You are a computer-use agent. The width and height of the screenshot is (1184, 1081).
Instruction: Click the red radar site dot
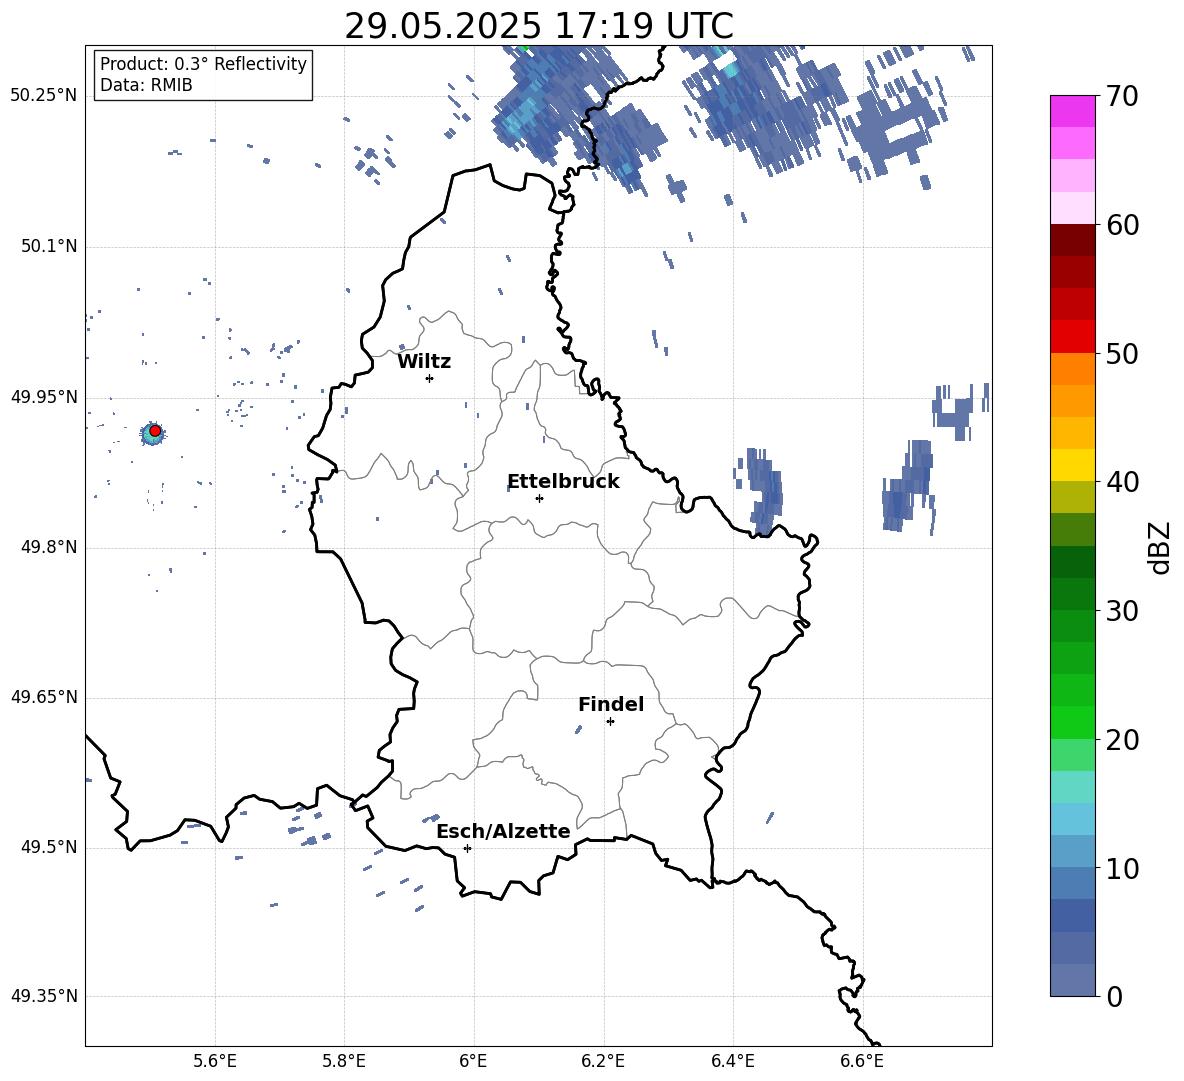point(155,431)
